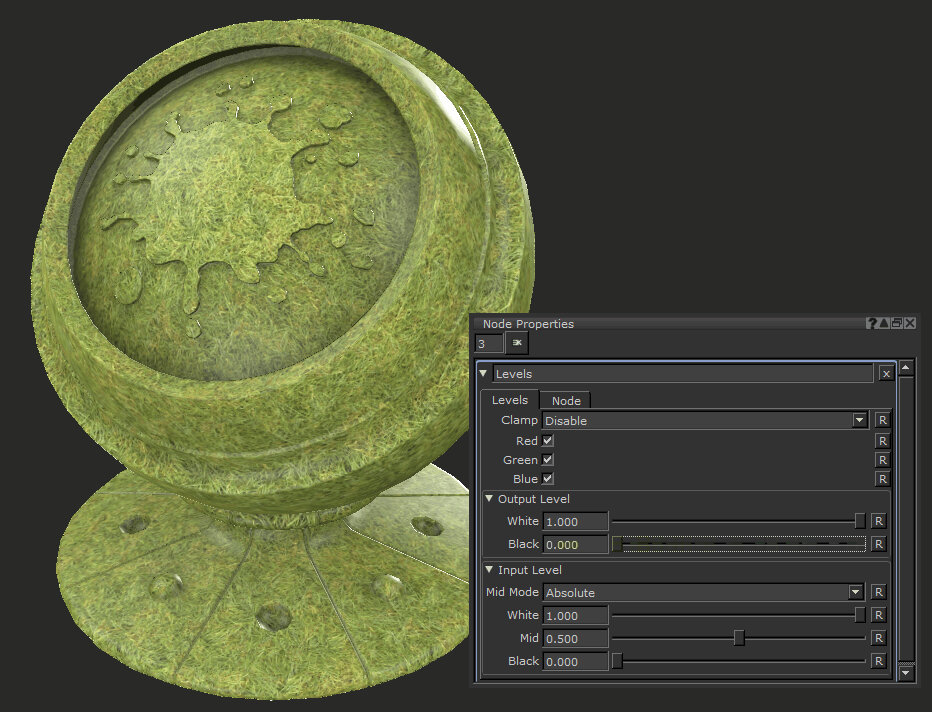The height and width of the screenshot is (712, 932).
Task: Reset Mid Mode with its R icon
Action: point(877,592)
